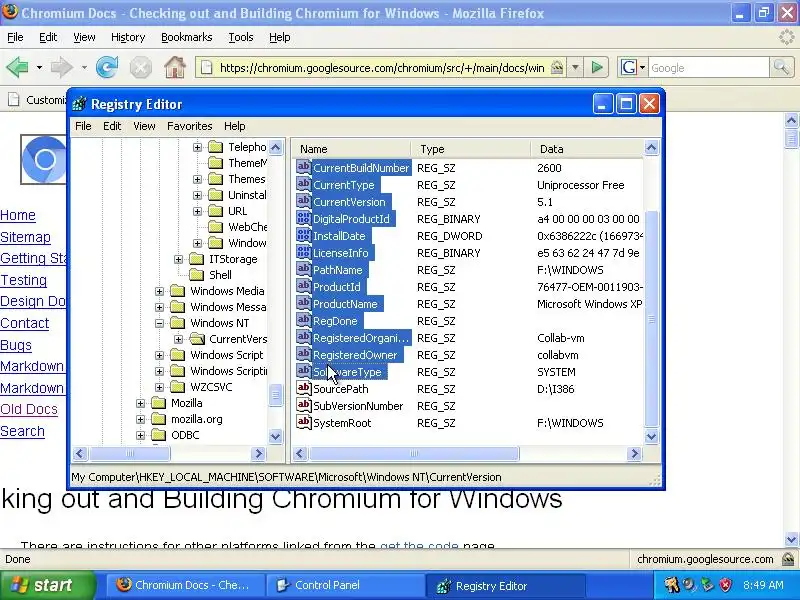Click CurrentBuildNumber value icon
Image resolution: width=800 pixels, height=600 pixels.
pos(304,167)
